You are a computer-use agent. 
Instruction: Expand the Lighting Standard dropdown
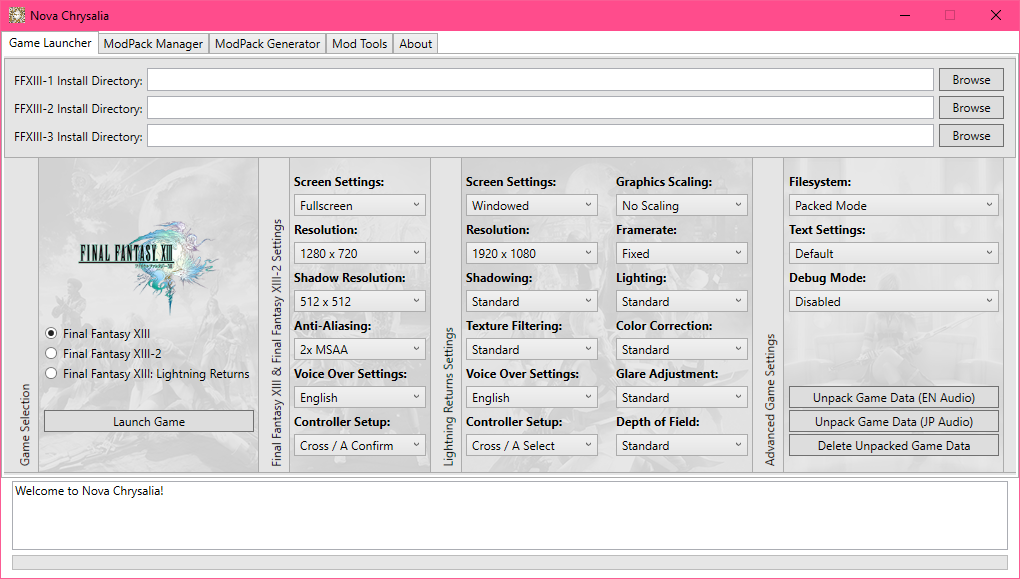tap(682, 301)
